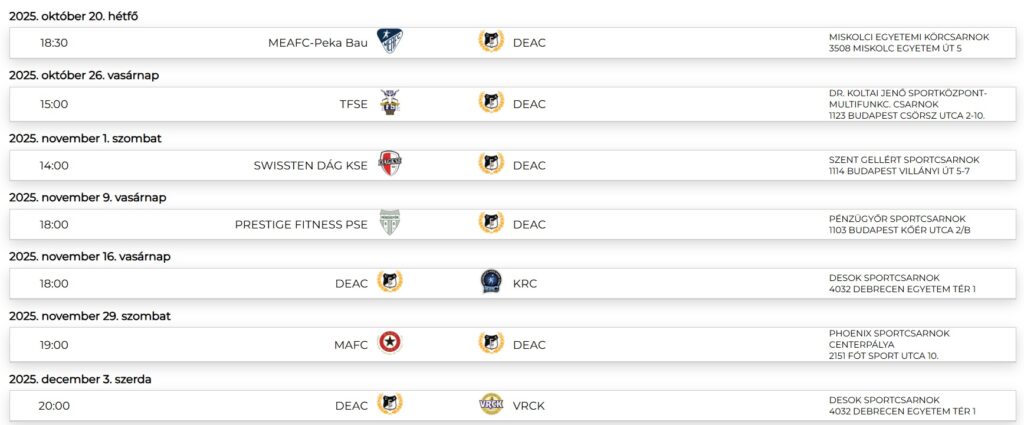The width and height of the screenshot is (1024, 425).
Task: Open the MEAFC-Peka Bau team name
Action: 317,43
